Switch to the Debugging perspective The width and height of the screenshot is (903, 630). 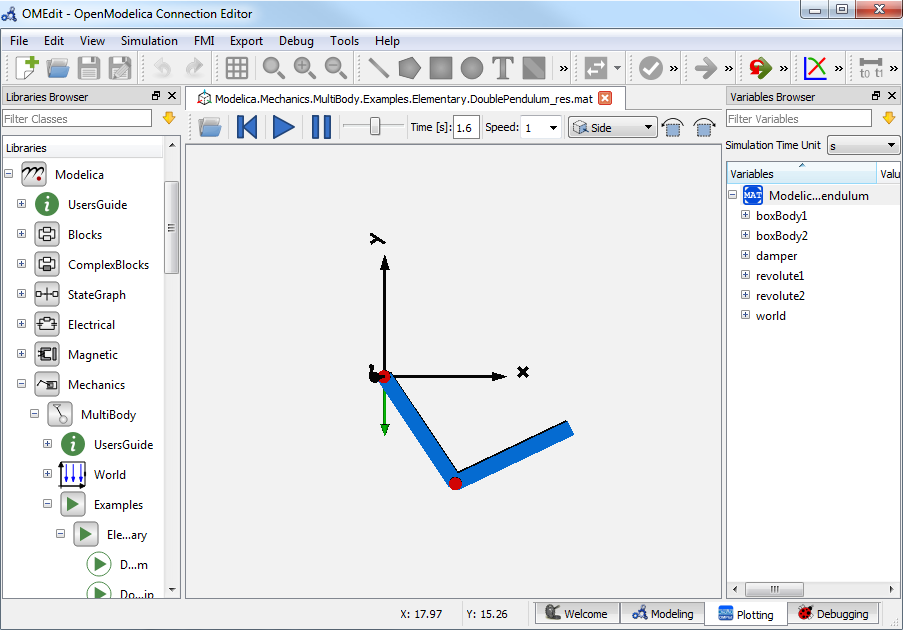pos(832,613)
